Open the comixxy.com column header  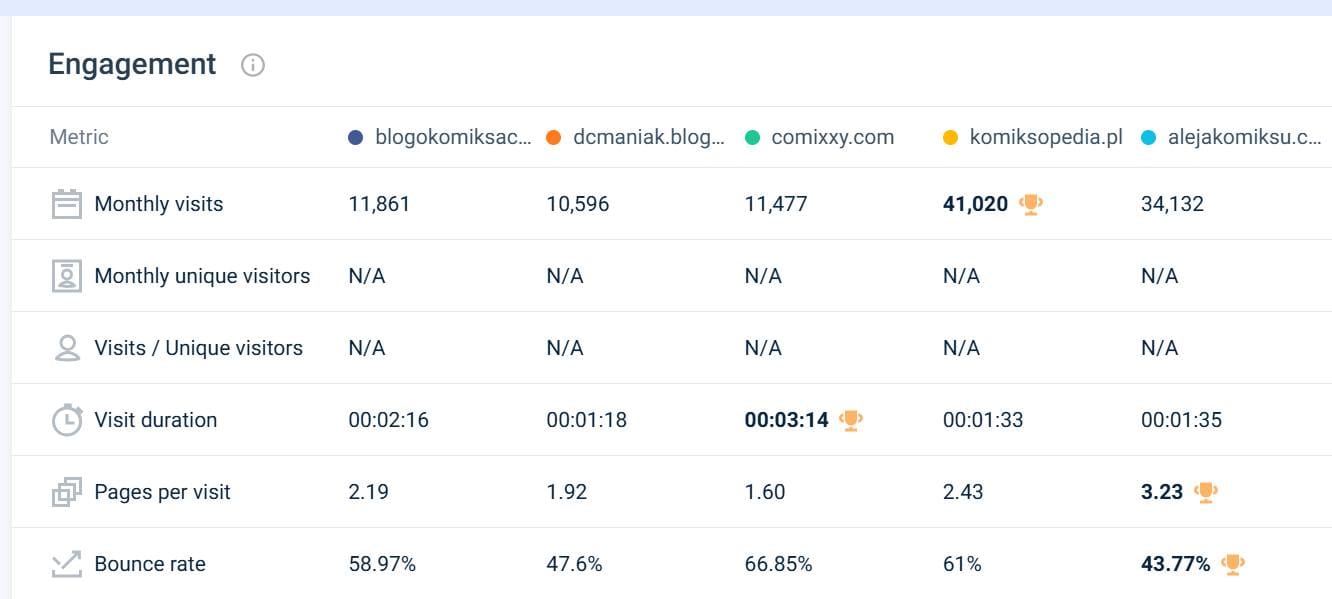tap(832, 138)
